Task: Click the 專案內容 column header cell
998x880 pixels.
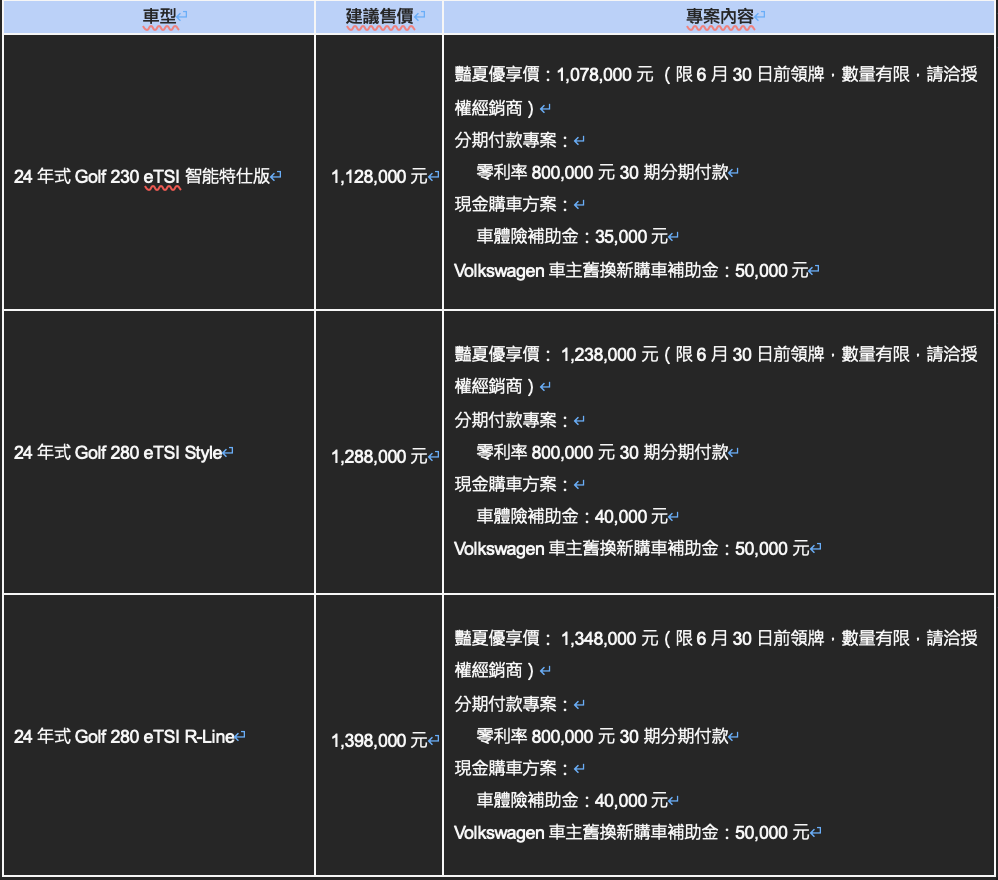Action: click(x=719, y=17)
